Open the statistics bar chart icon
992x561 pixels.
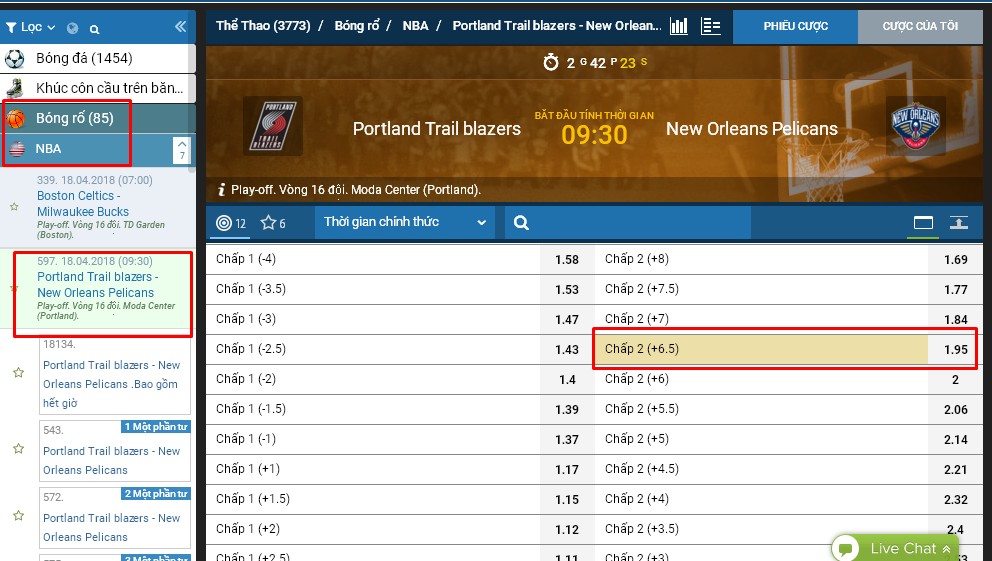coord(679,26)
